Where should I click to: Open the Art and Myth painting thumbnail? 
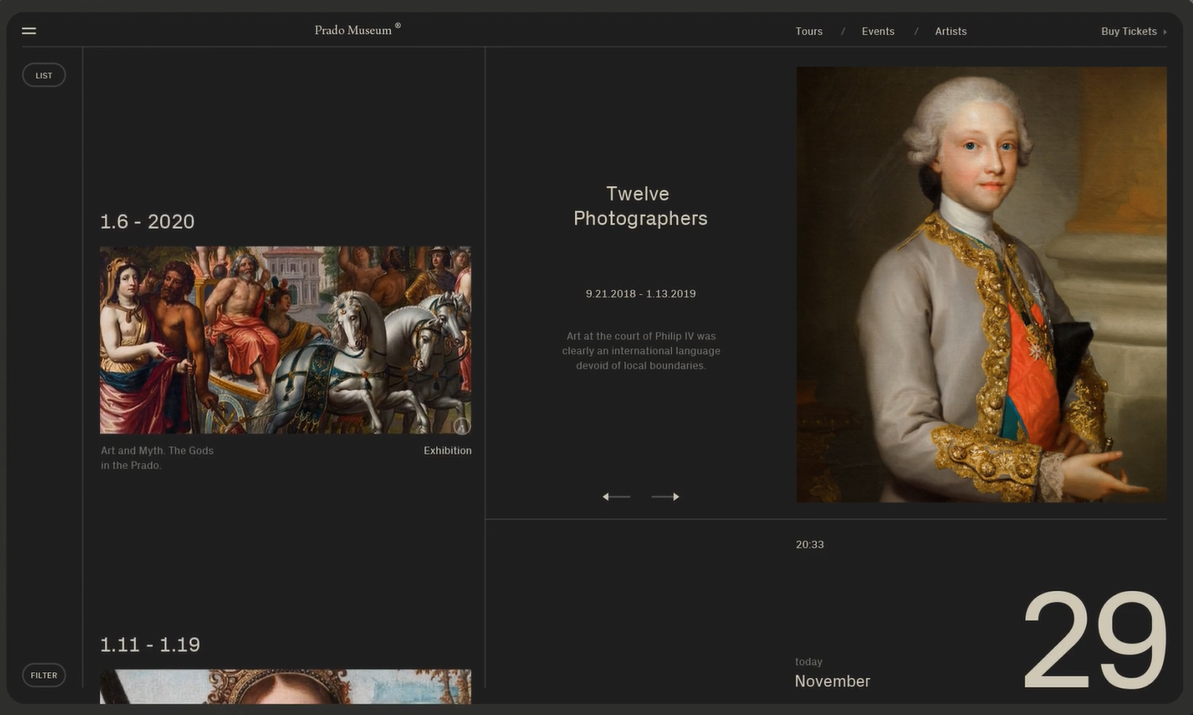[285, 340]
